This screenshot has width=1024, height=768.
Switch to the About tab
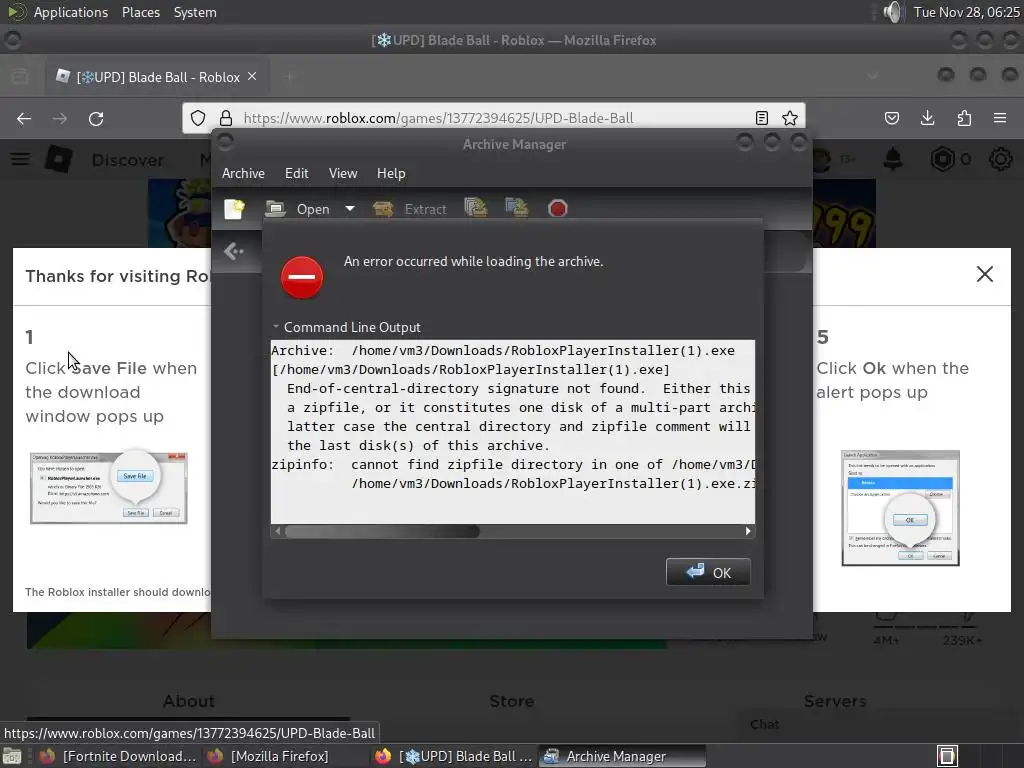pos(189,701)
